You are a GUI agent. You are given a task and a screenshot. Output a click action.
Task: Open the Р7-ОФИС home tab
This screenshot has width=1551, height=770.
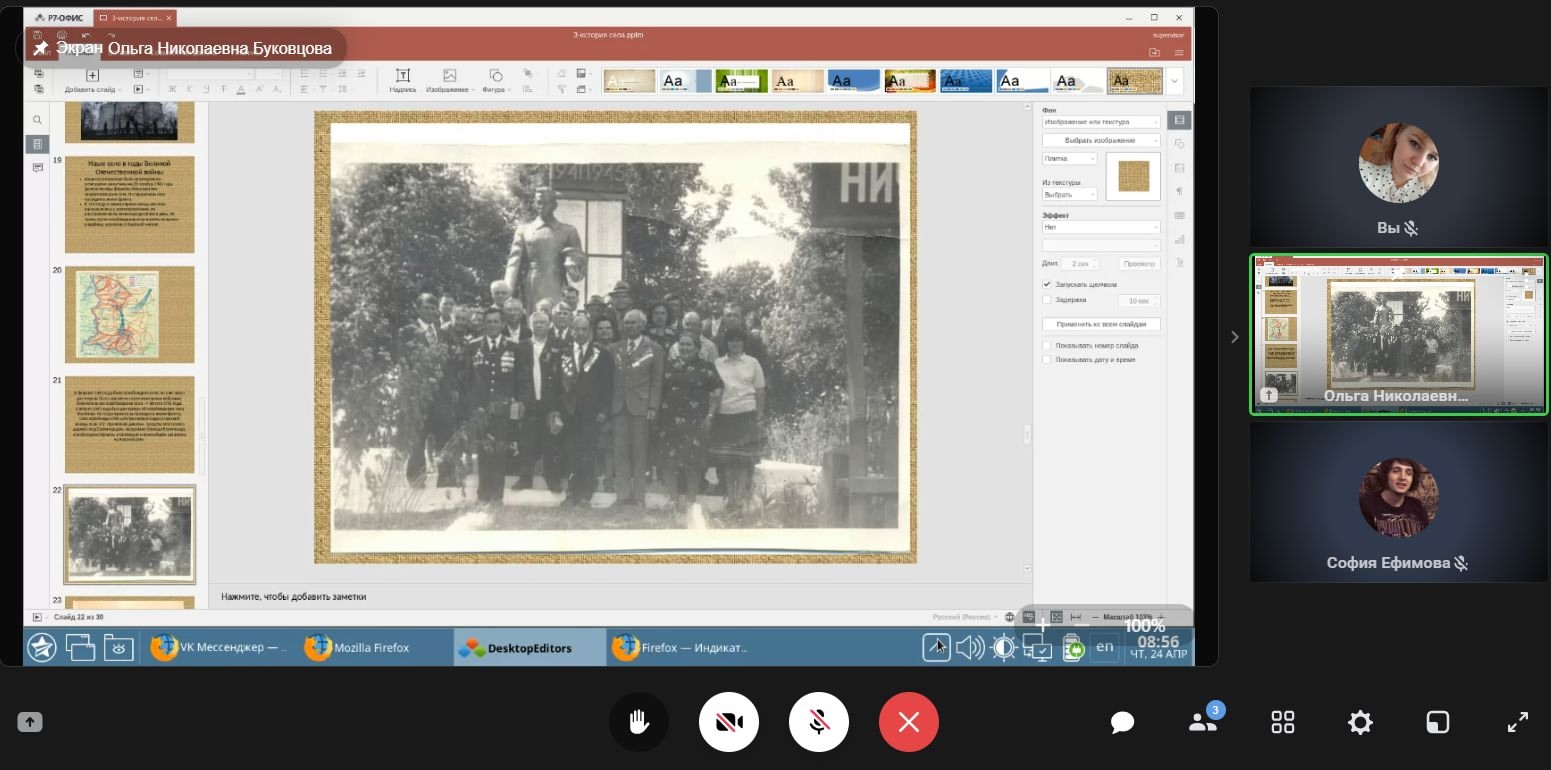pos(61,18)
